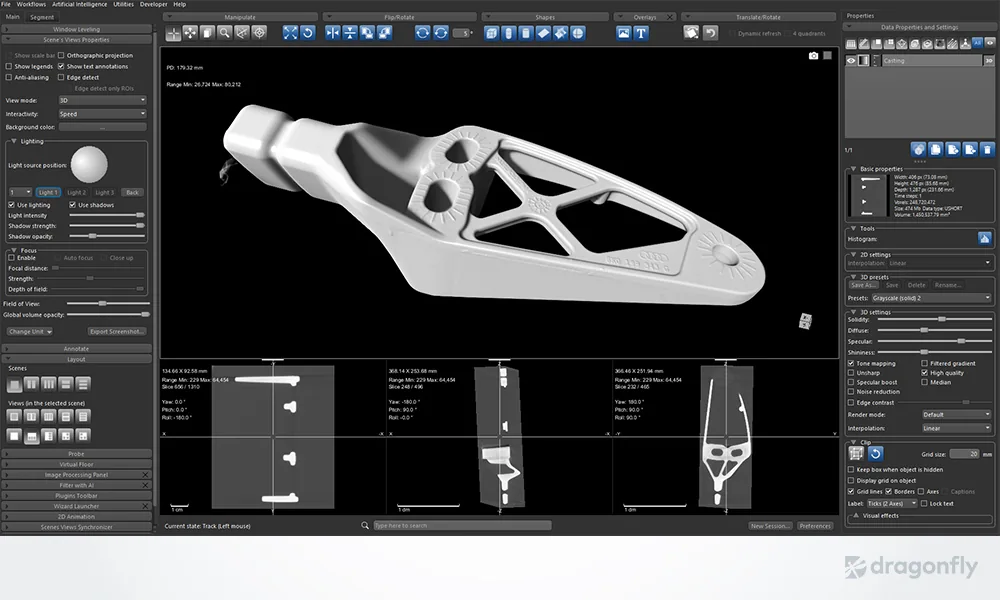Click the Export Screenshot button
Screen dimensions: 1000x600
[x=117, y=332]
